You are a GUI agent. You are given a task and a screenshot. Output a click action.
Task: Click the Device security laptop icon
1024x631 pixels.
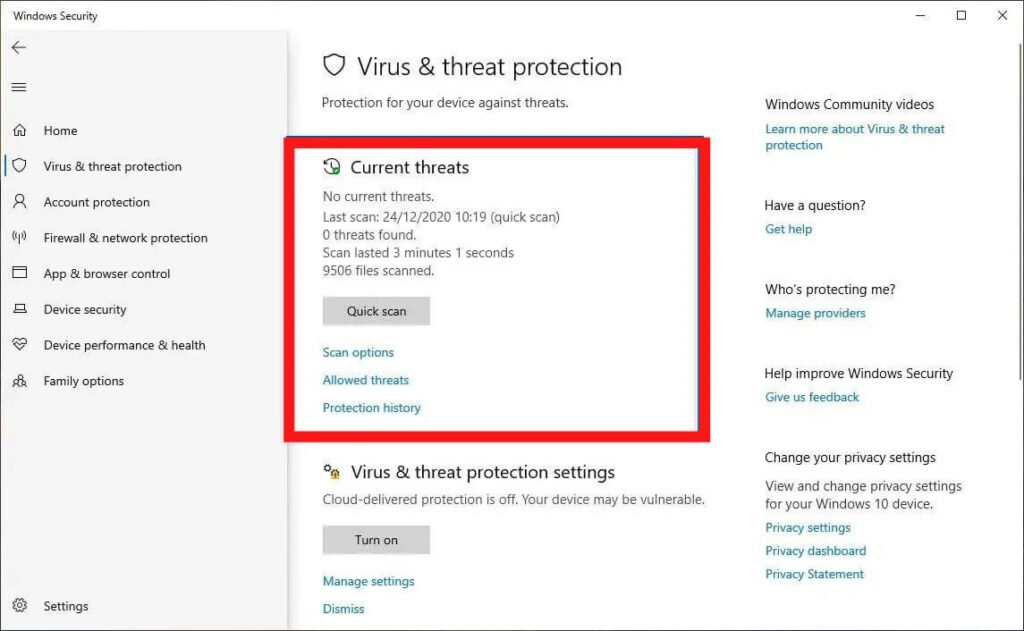19,310
